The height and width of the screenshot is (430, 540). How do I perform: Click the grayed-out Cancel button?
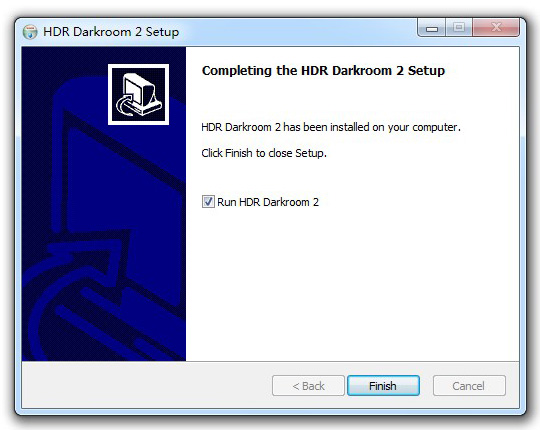469,386
